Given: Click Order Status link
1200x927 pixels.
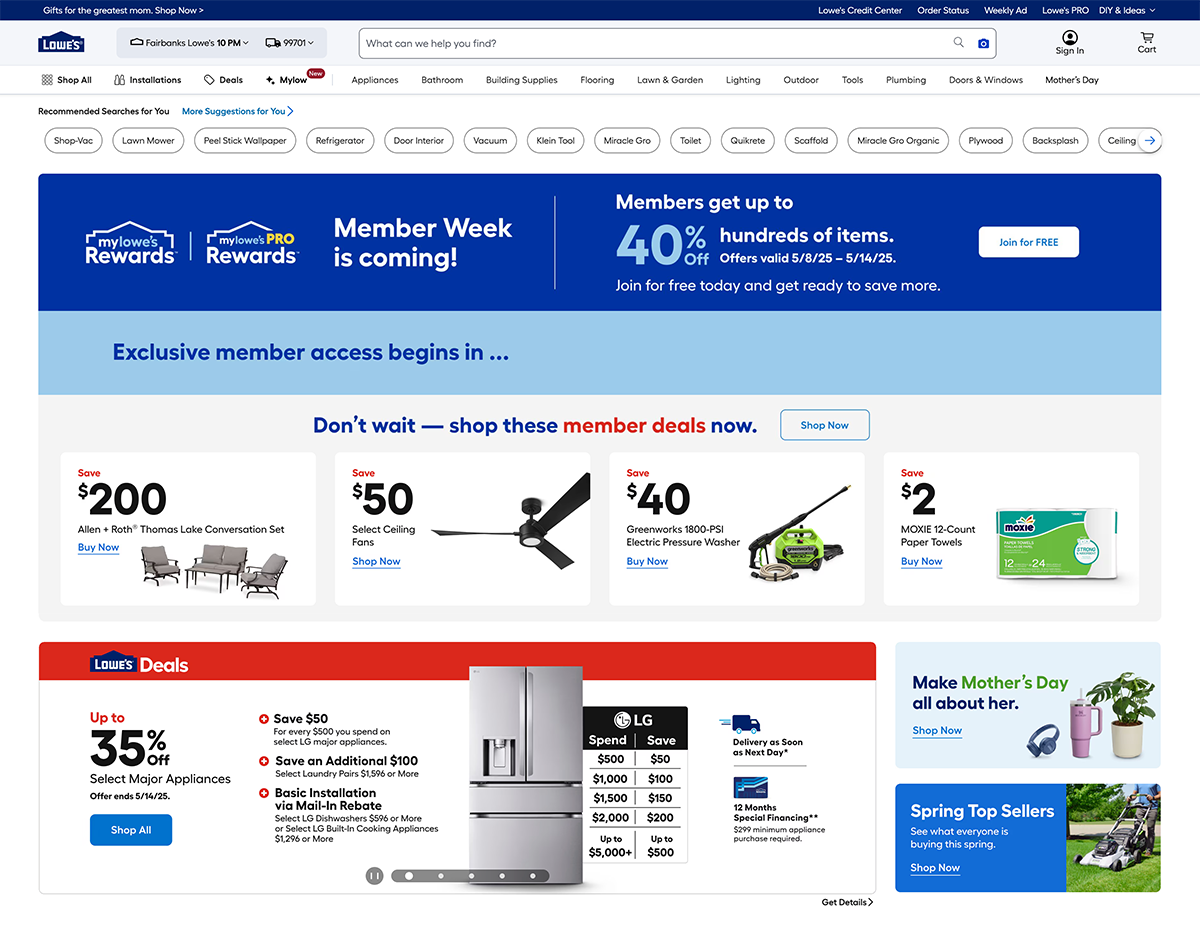Looking at the screenshot, I should click(x=943, y=10).
